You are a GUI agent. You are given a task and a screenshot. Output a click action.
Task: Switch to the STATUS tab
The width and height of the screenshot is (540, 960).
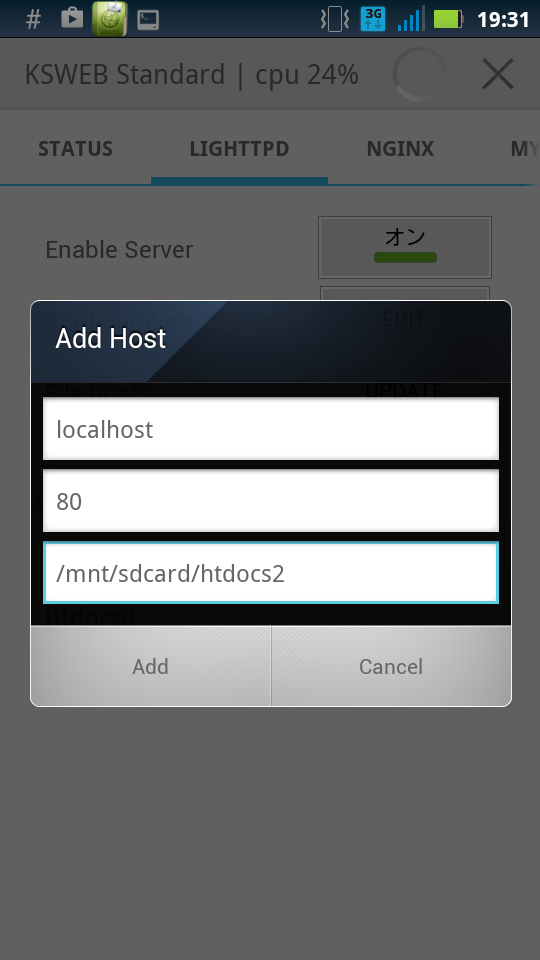75,149
